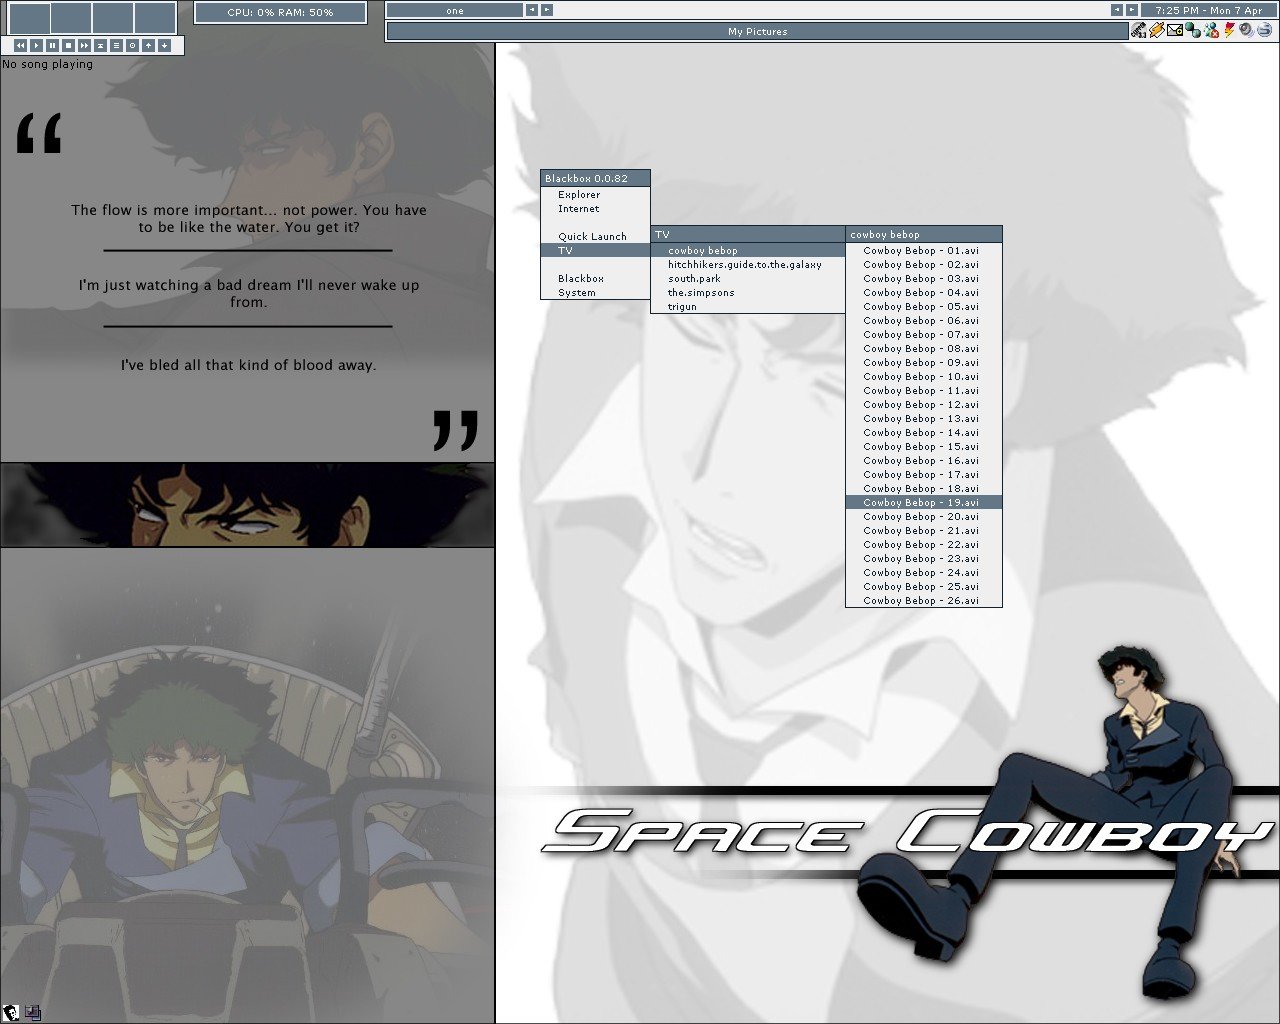Switch to the second workspace pager cell
The image size is (1280, 1024).
(71, 17)
